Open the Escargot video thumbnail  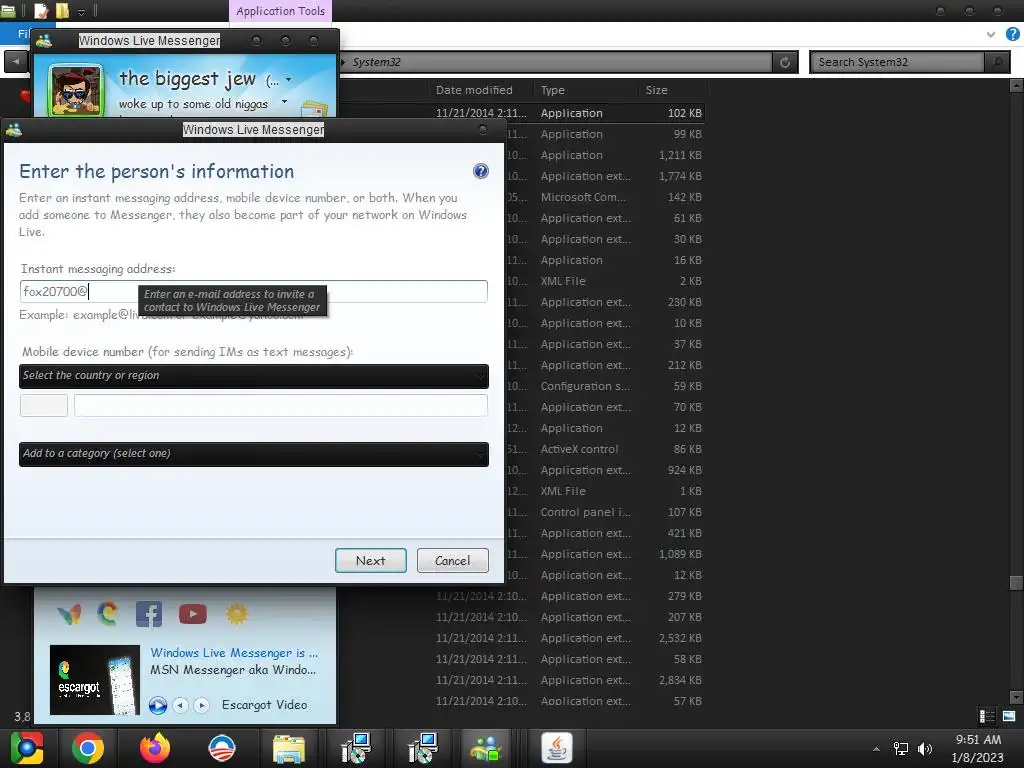pos(95,680)
